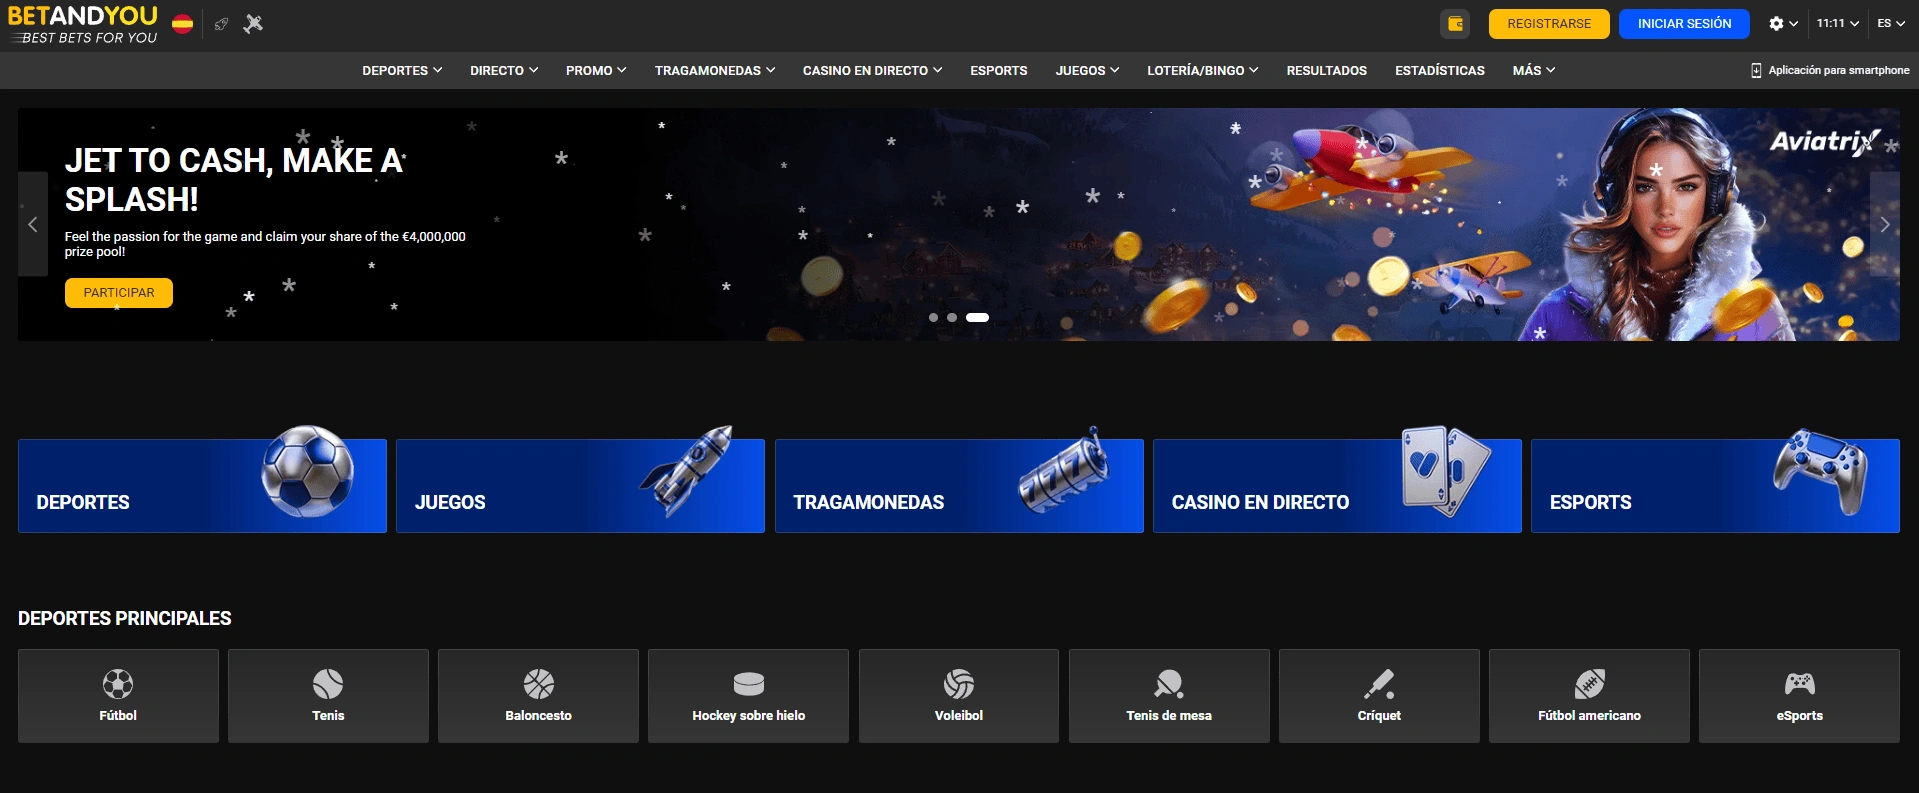The image size is (1919, 793).
Task: Expand the MÁS nav dropdown
Action: tap(1534, 71)
